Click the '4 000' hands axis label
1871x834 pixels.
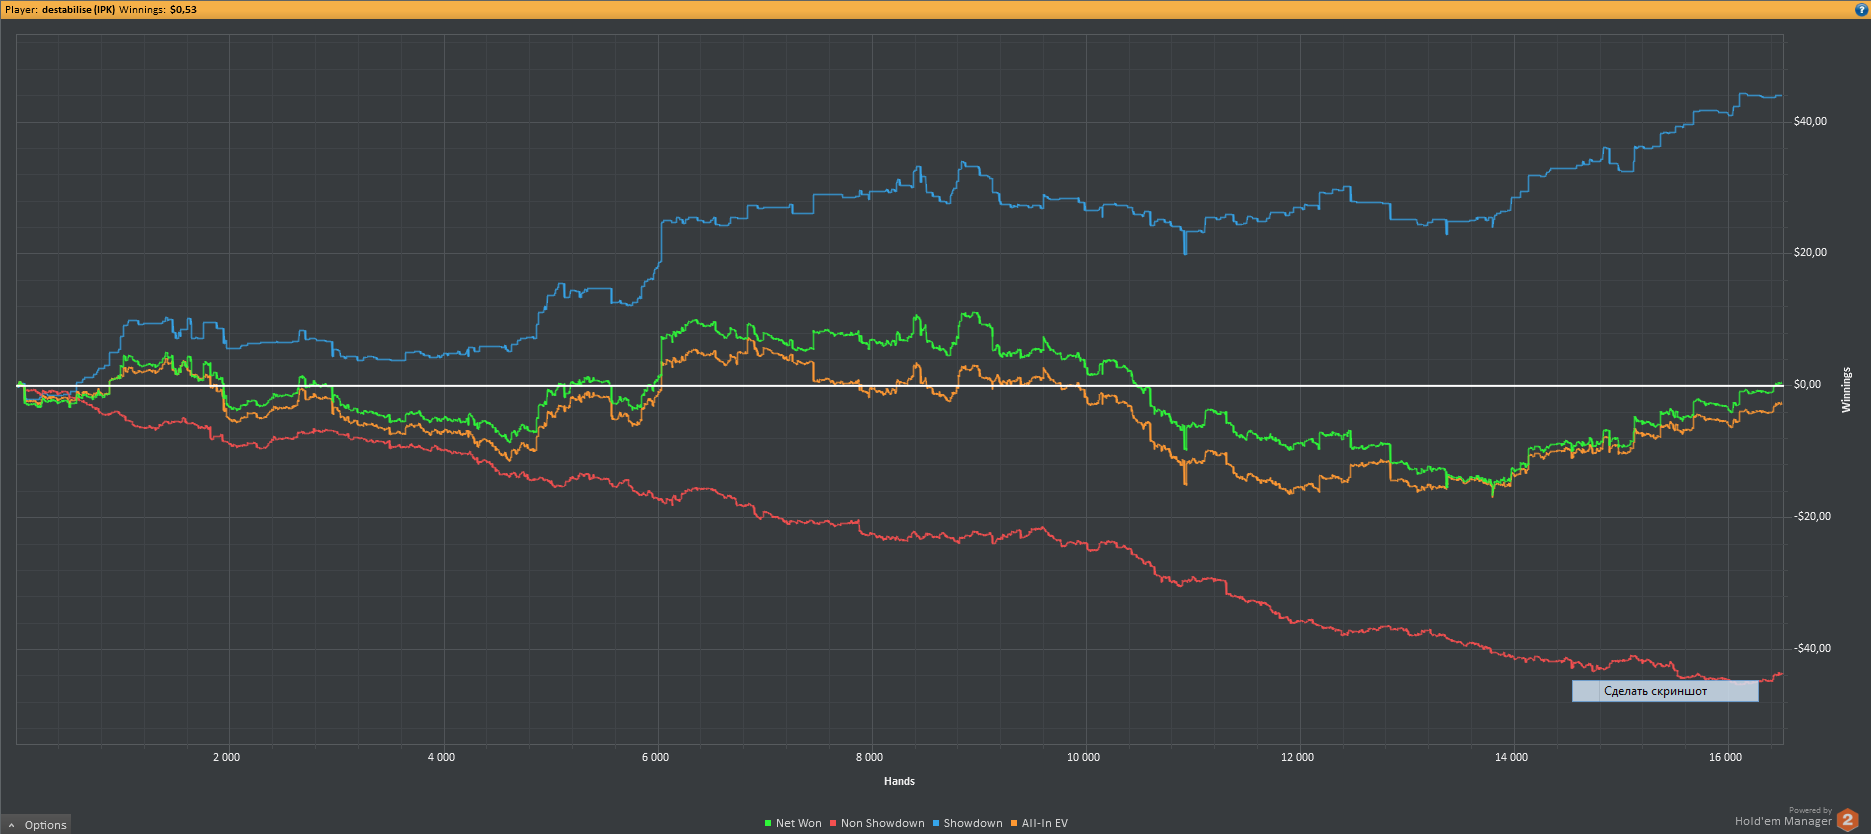click(441, 757)
